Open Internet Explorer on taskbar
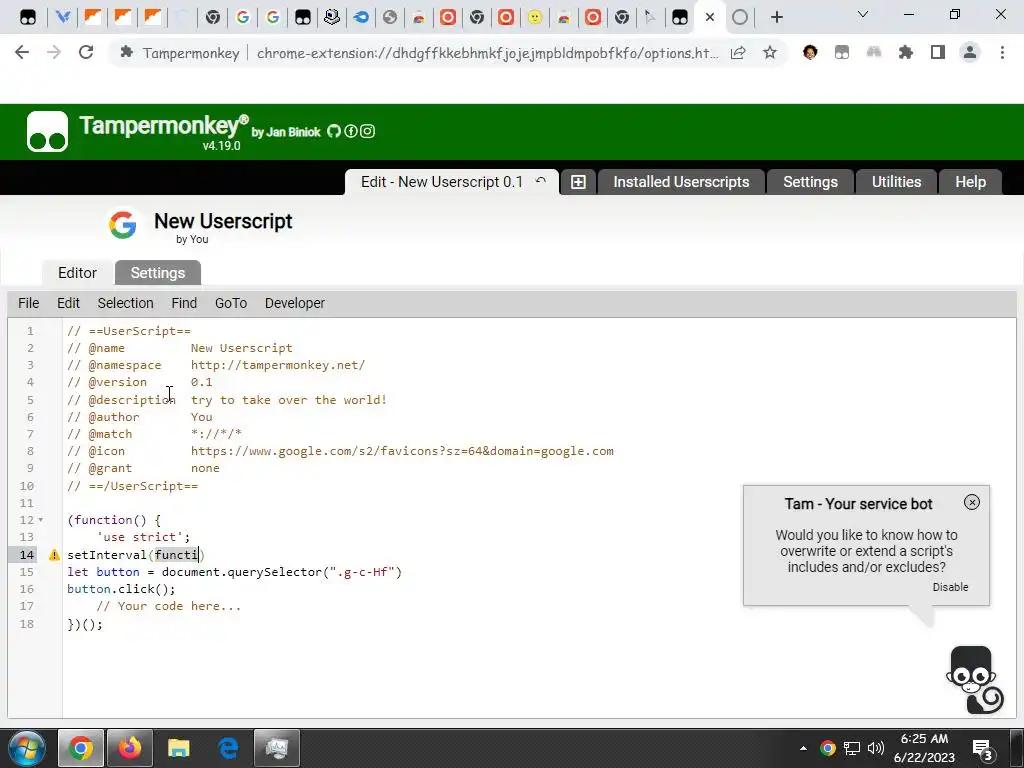The width and height of the screenshot is (1024, 768). 228,748
